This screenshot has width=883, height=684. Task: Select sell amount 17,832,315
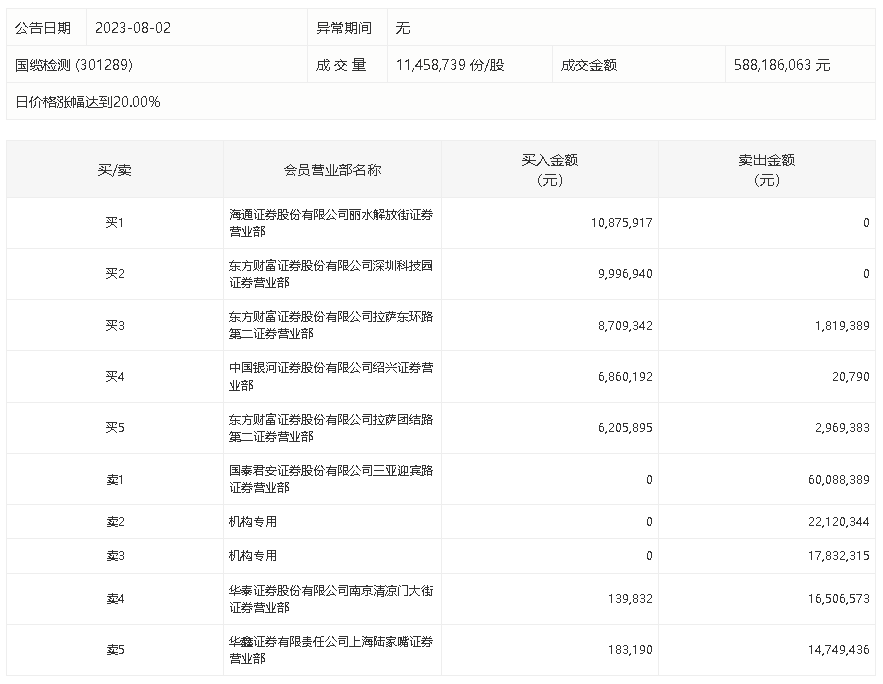pyautogui.click(x=839, y=556)
